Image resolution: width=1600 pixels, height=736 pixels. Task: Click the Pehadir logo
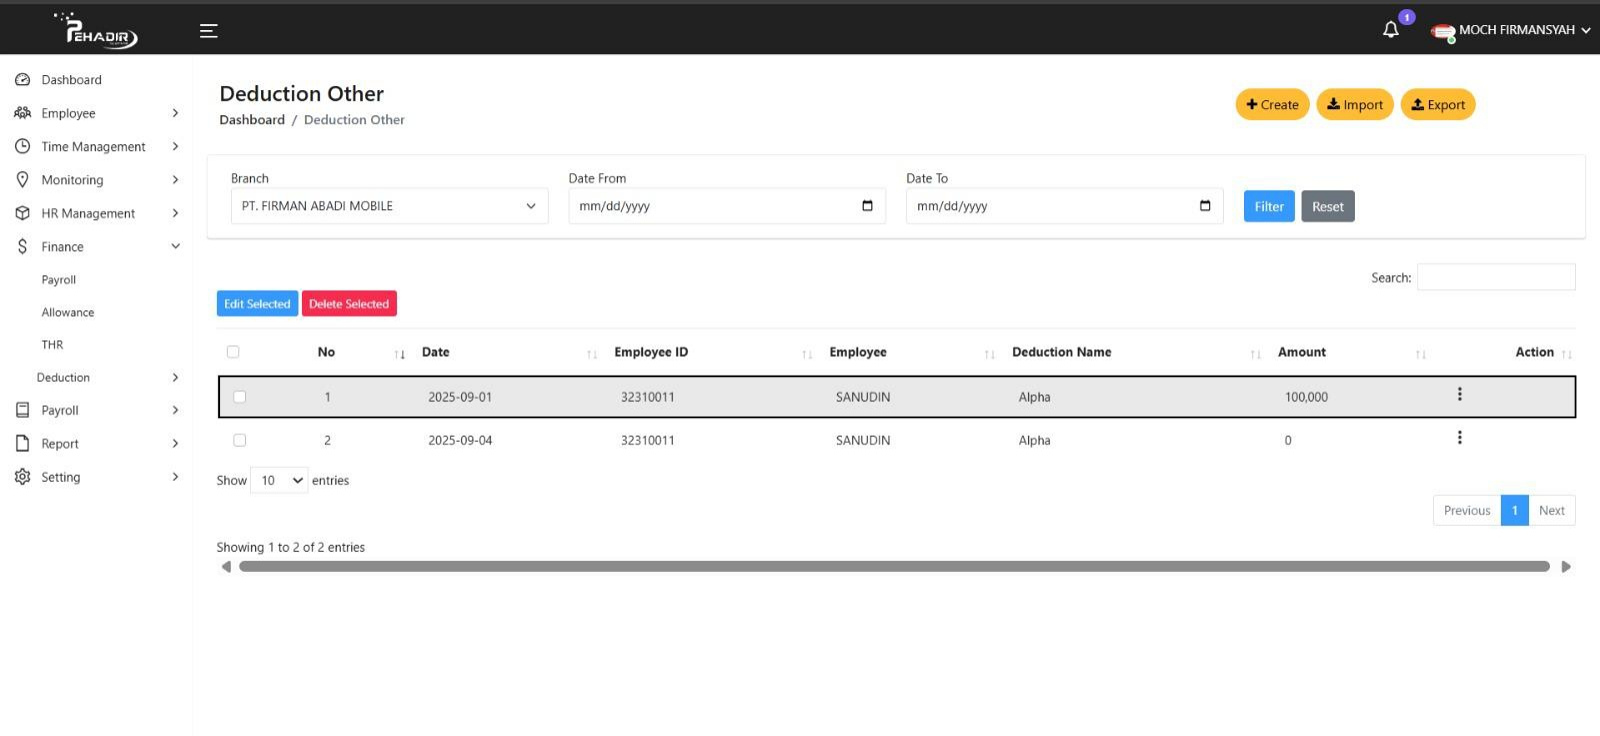[98, 31]
